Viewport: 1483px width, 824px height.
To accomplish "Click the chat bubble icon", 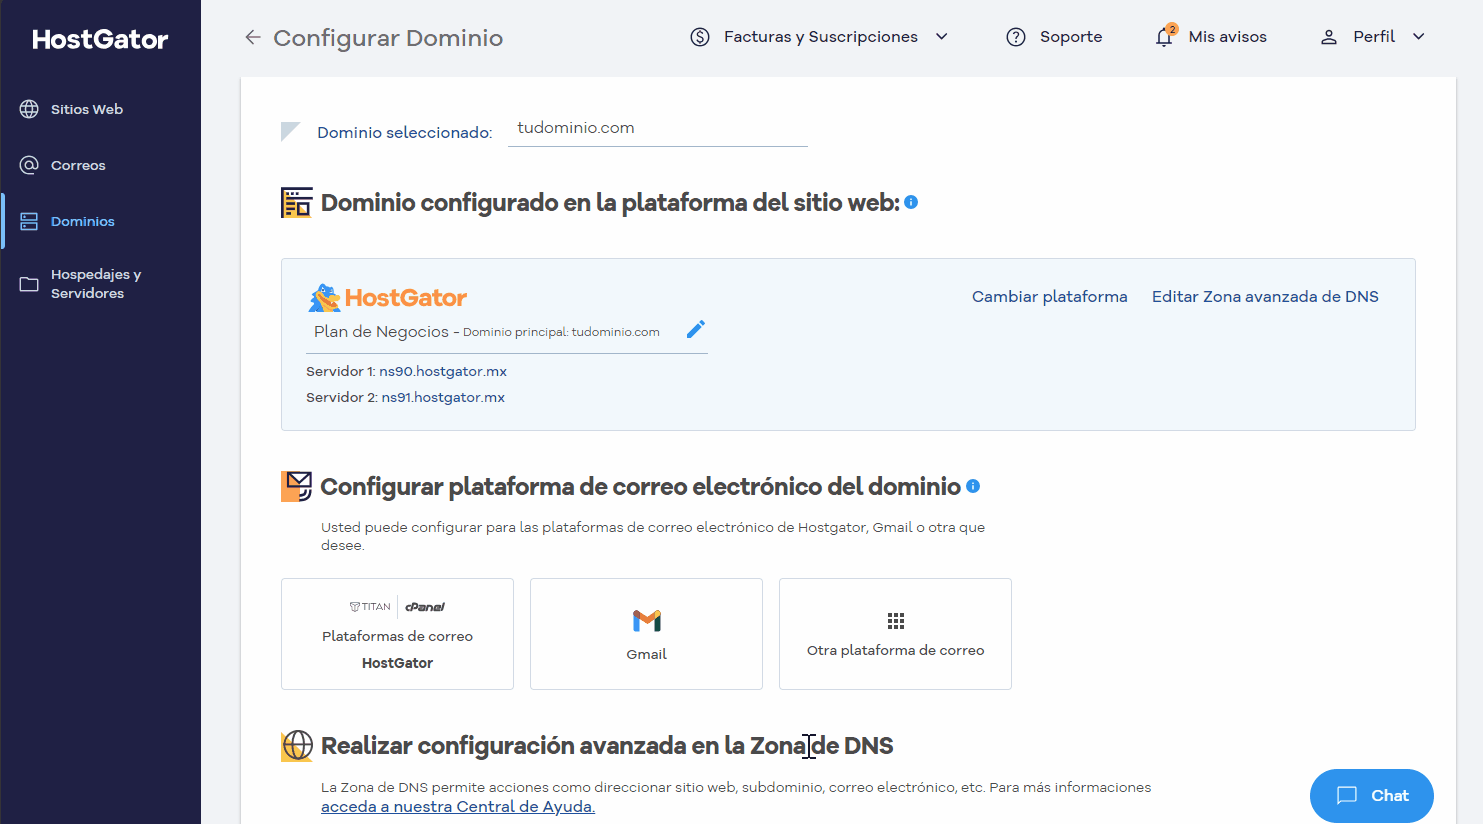I will pyautogui.click(x=1347, y=796).
